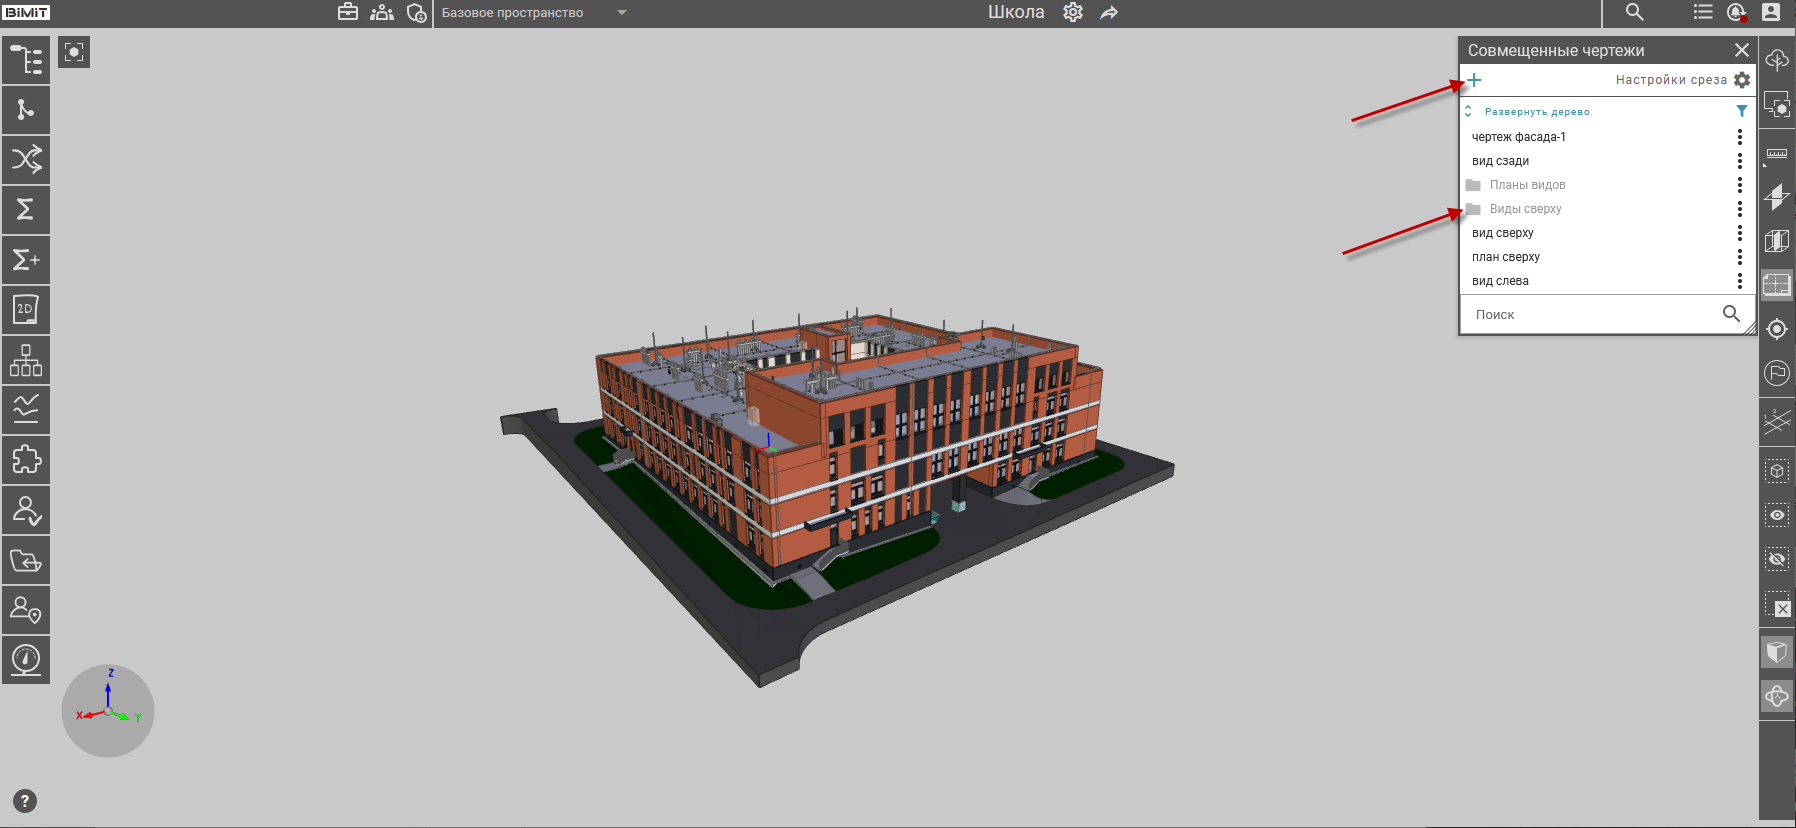Activate the ruler measurement tool

[x=1777, y=153]
